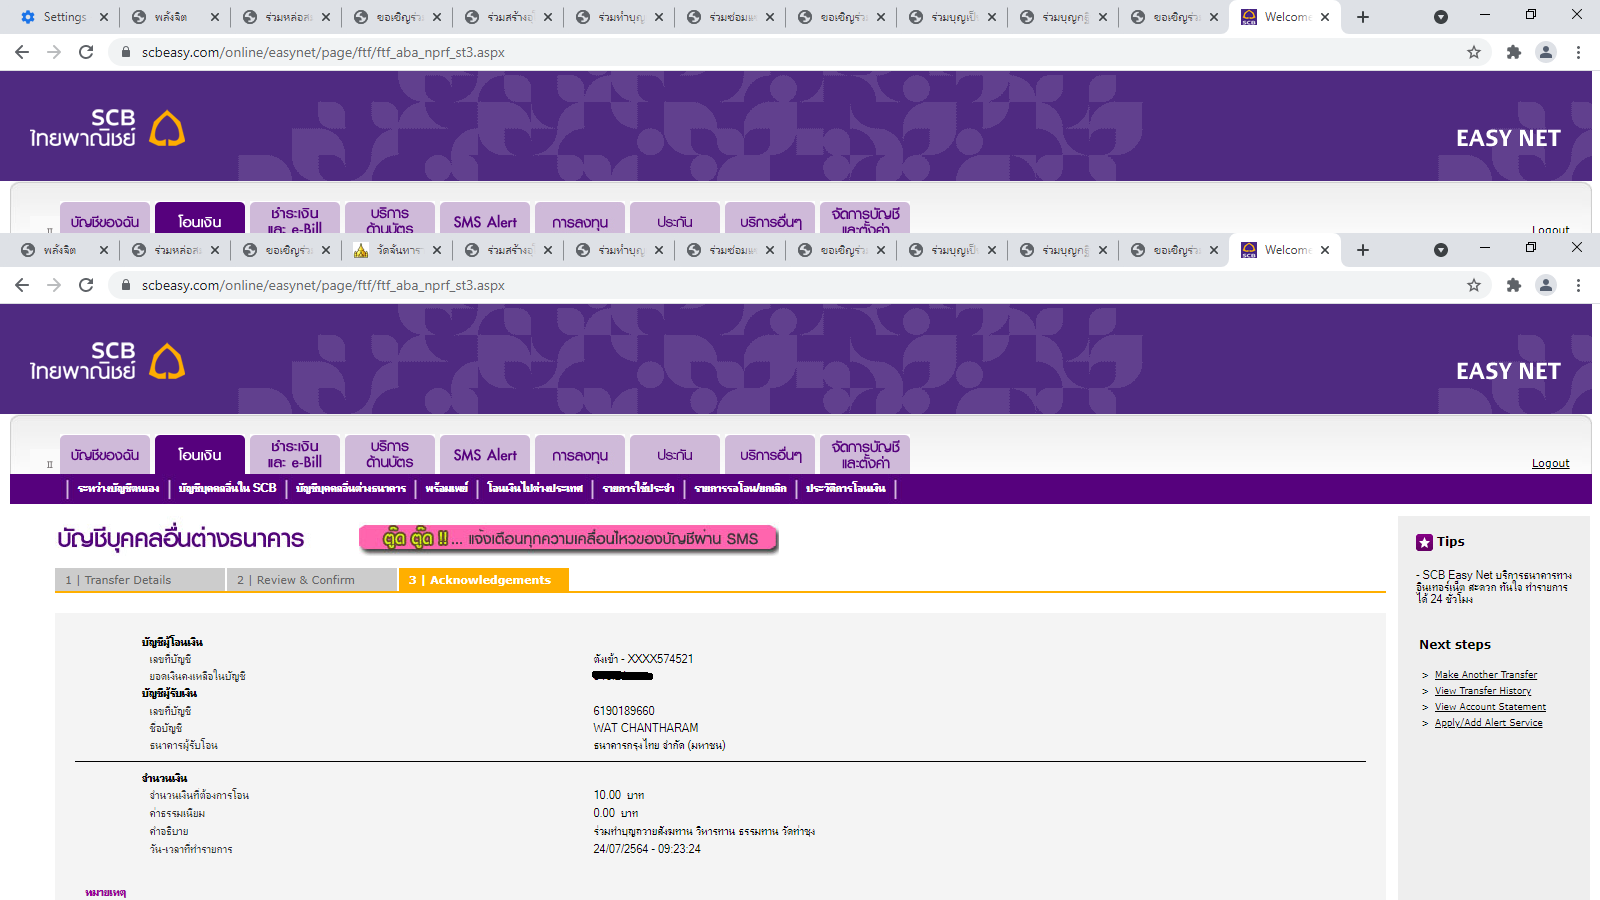Screen dimensions: 1600x900
Task: Add a new tab in the lower window
Action: point(1363,250)
